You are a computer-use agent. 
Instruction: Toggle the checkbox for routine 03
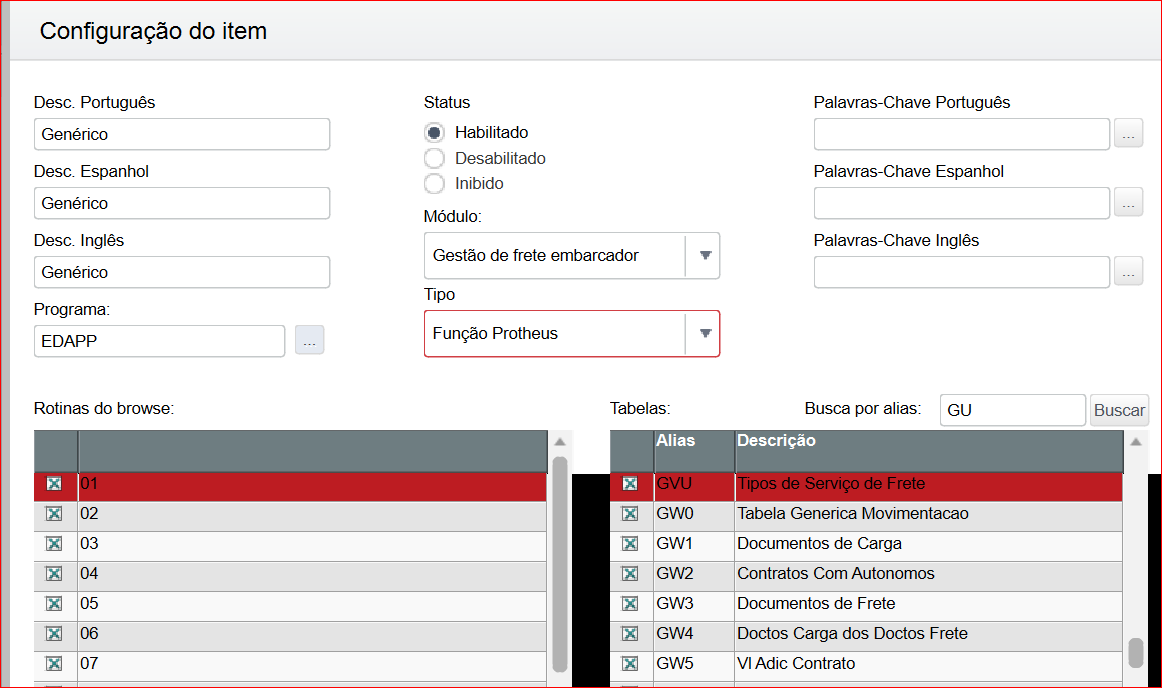click(54, 543)
